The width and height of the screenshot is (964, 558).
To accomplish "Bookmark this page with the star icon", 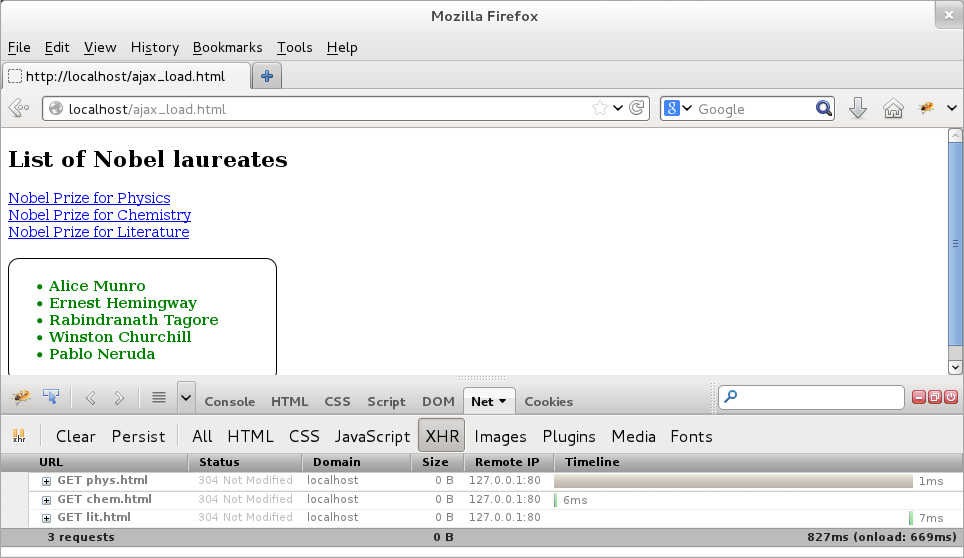I will (x=600, y=109).
